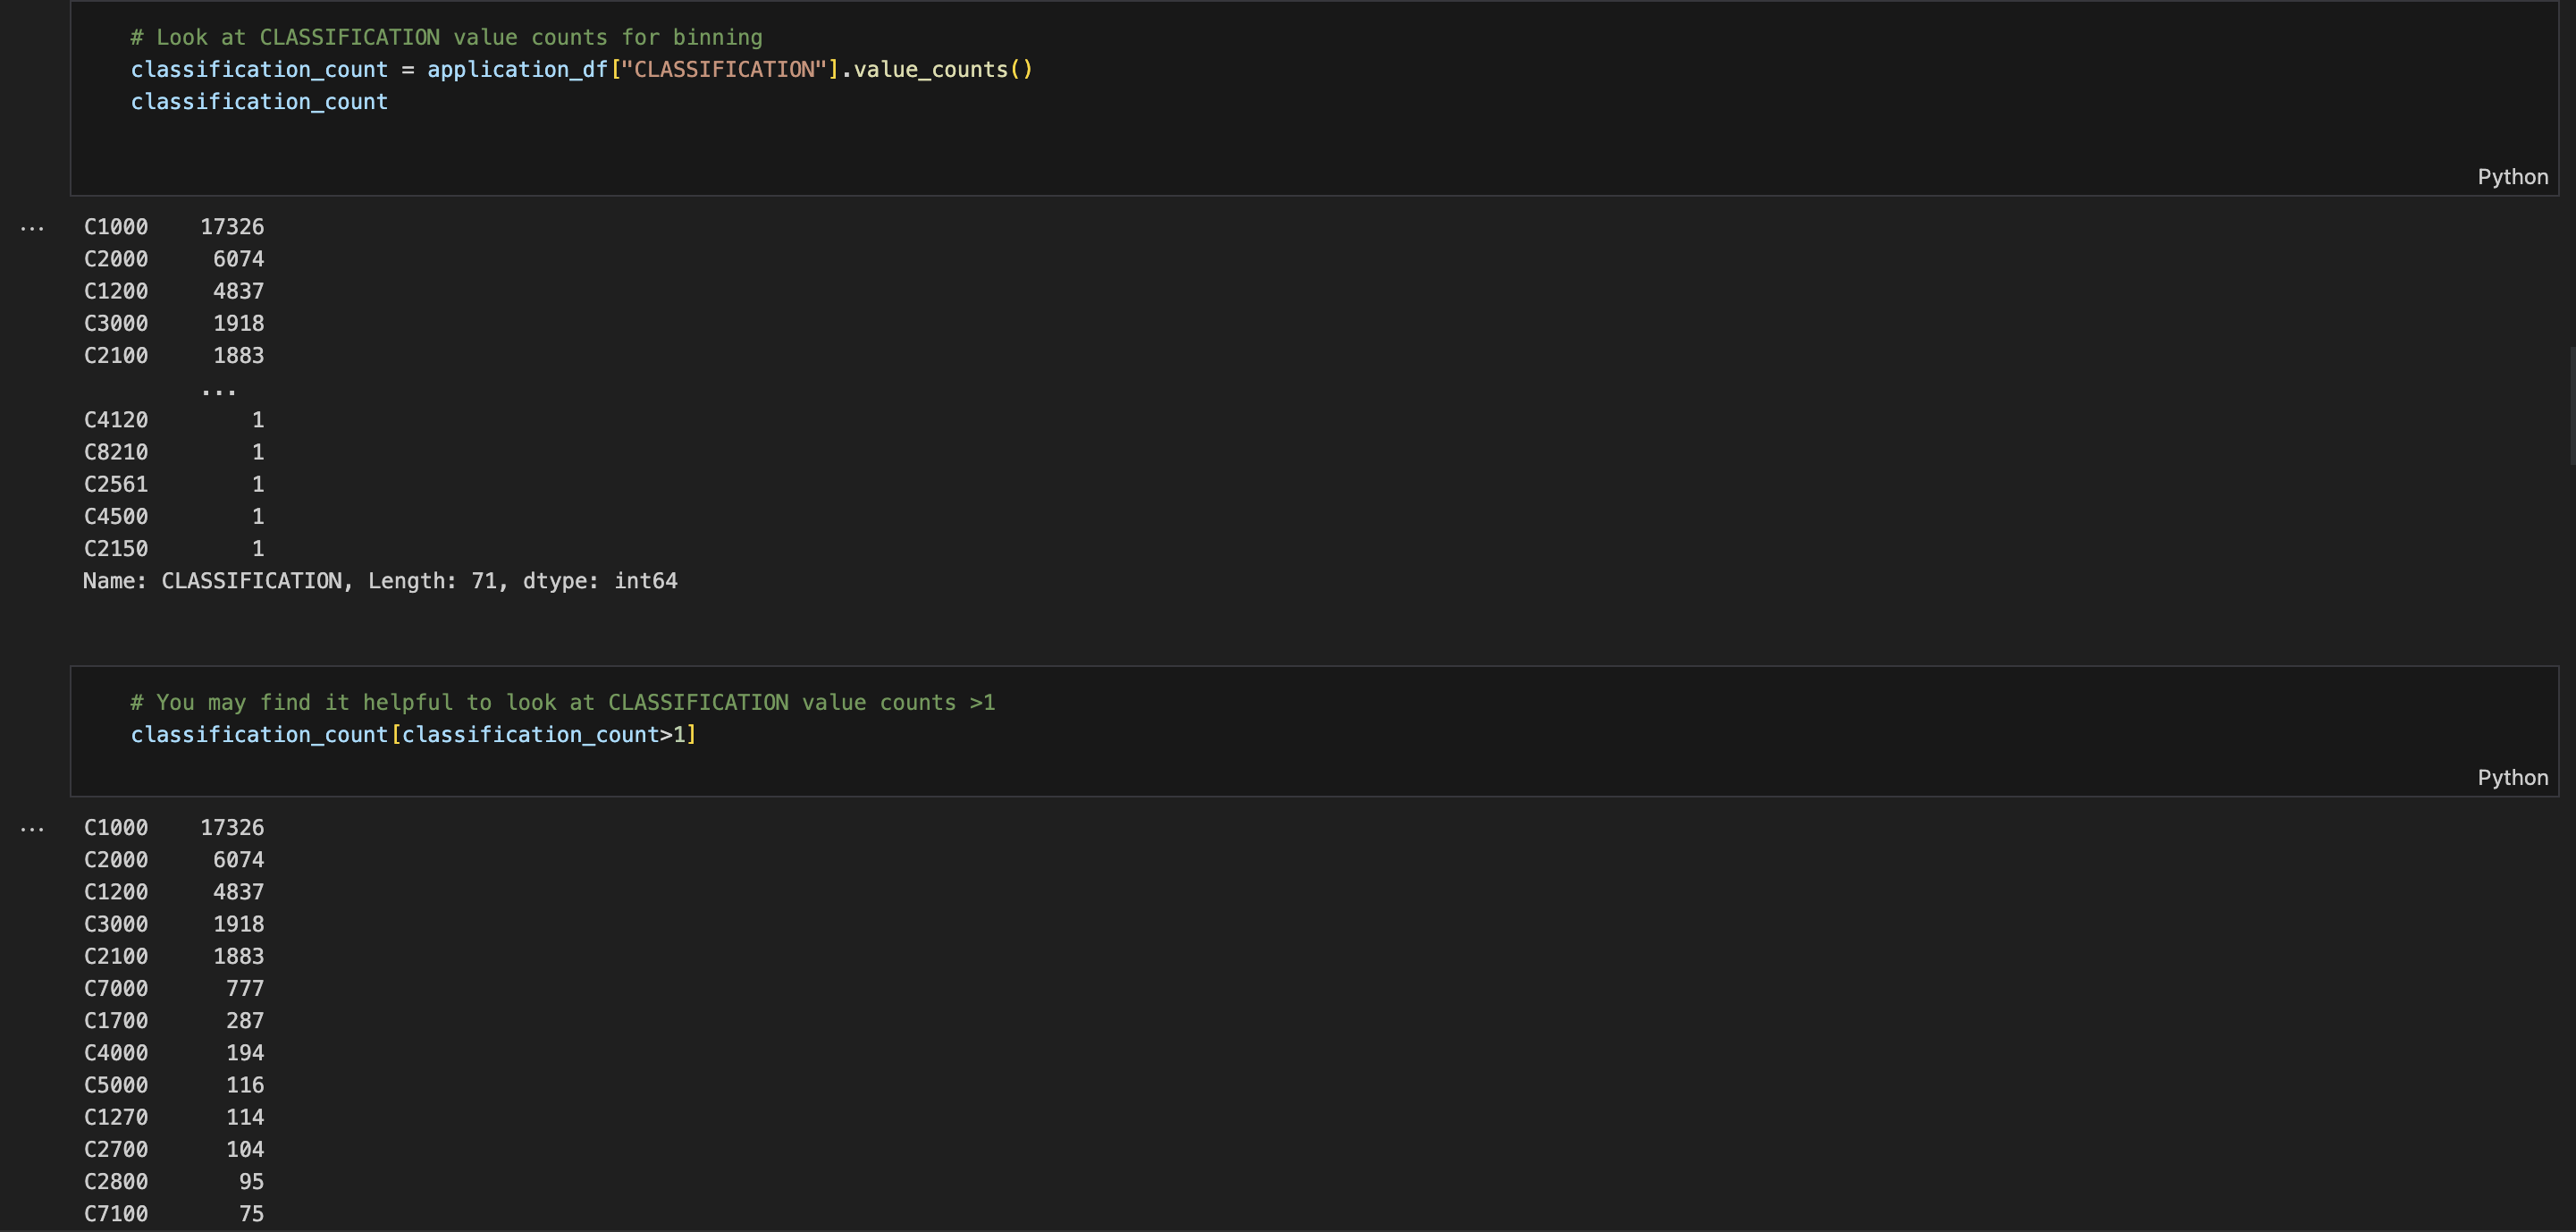Select C1270 114 row in second output
The image size is (2576, 1232).
(x=174, y=1118)
